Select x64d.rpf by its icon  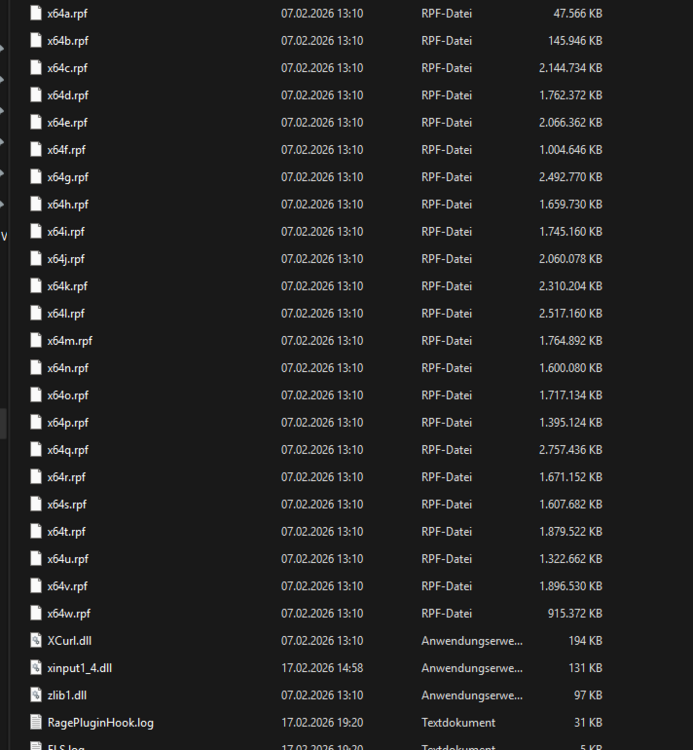pyautogui.click(x=36, y=95)
